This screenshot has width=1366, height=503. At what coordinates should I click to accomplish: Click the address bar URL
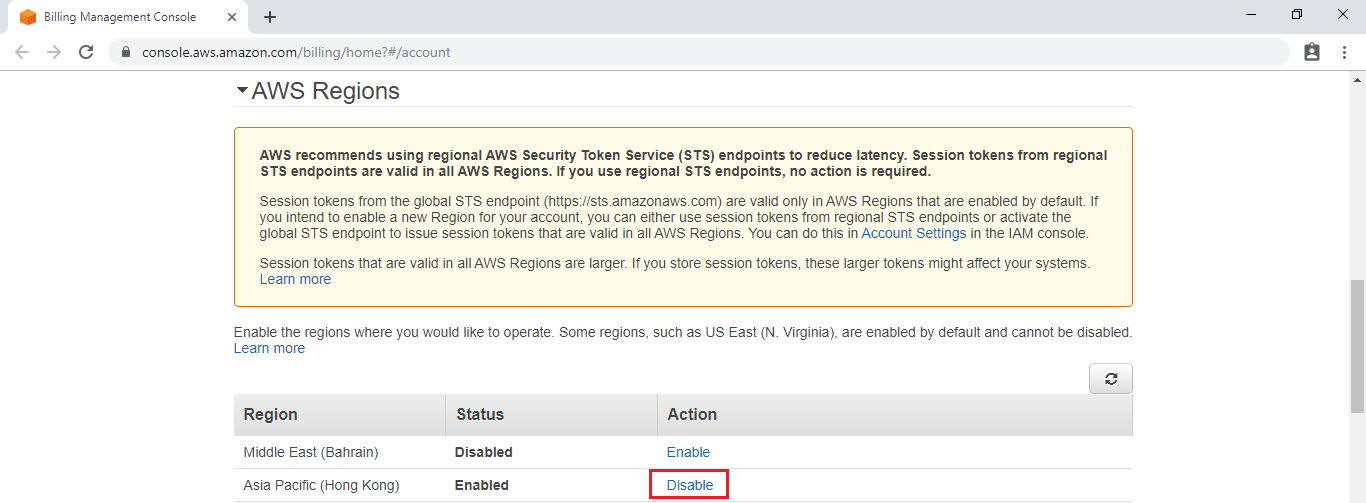tap(296, 52)
